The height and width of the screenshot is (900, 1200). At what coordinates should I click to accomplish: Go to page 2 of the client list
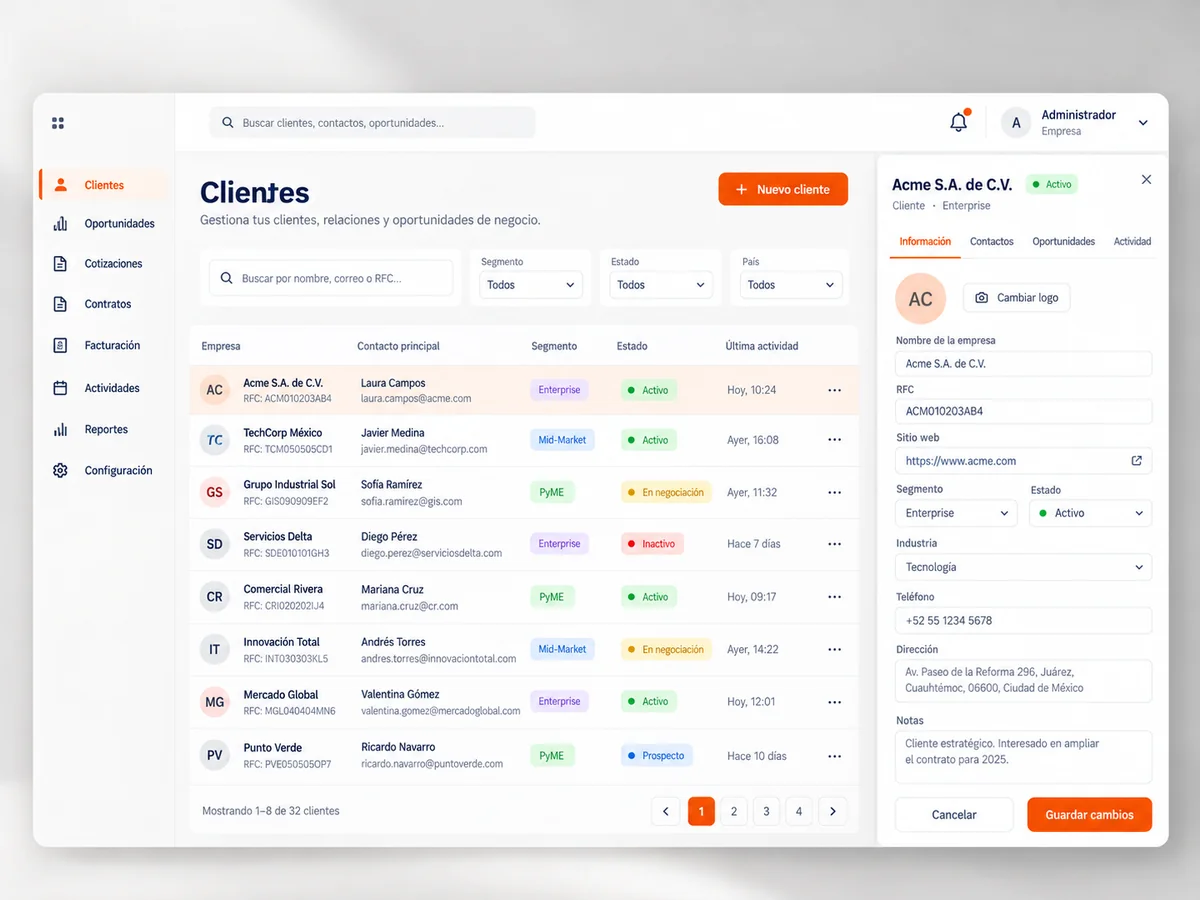(734, 811)
